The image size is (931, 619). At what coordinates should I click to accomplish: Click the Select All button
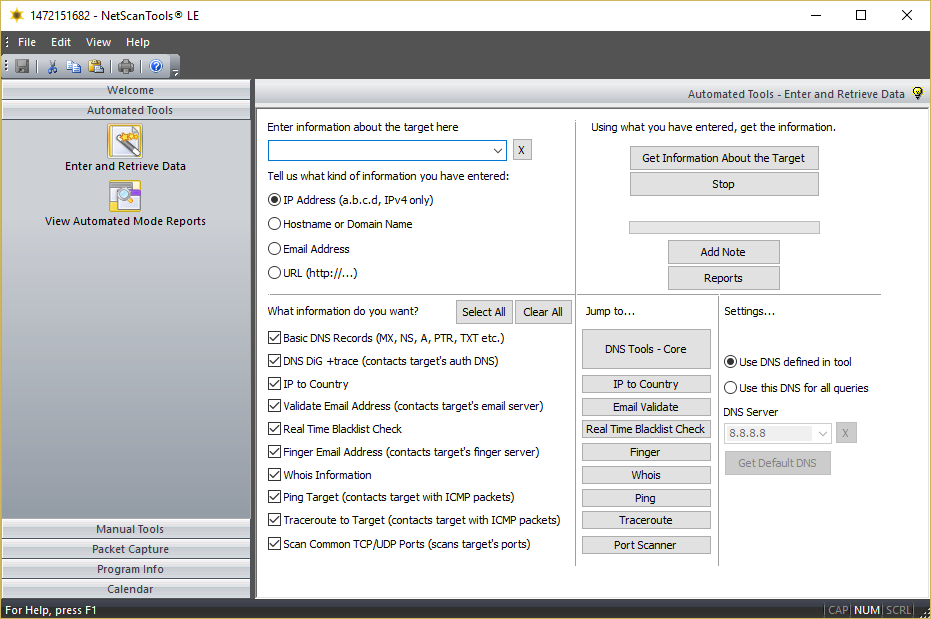point(484,312)
